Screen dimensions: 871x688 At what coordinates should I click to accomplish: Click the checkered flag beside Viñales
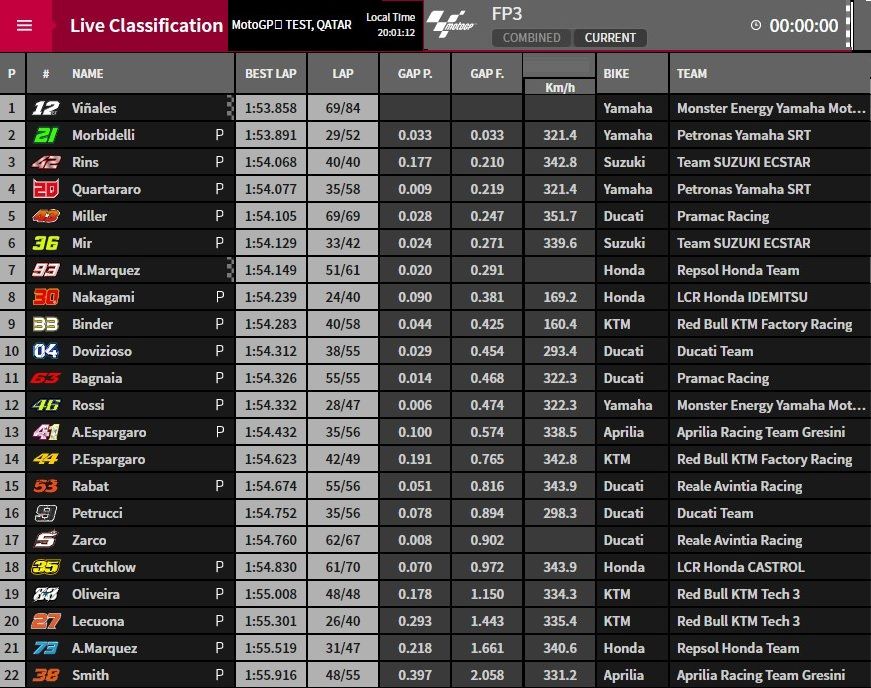coord(231,108)
